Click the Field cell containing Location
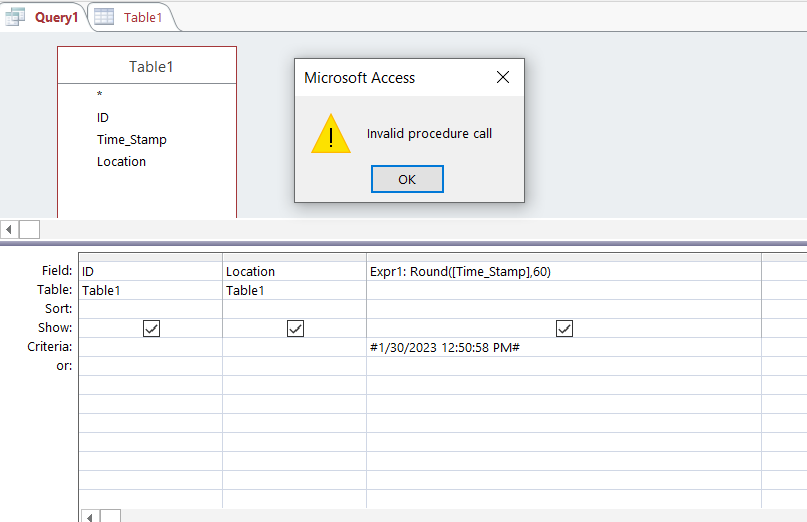807x522 pixels. tap(295, 271)
